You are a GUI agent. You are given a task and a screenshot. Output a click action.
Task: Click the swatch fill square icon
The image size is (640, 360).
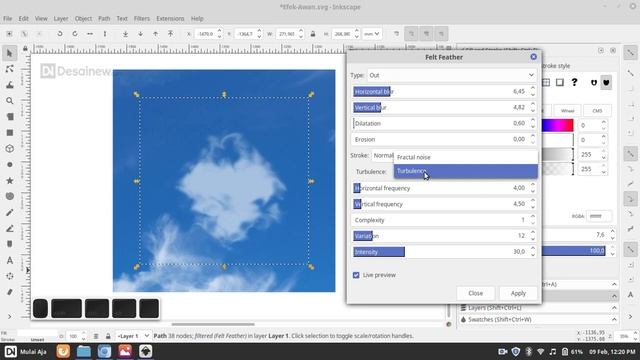(x=560, y=82)
